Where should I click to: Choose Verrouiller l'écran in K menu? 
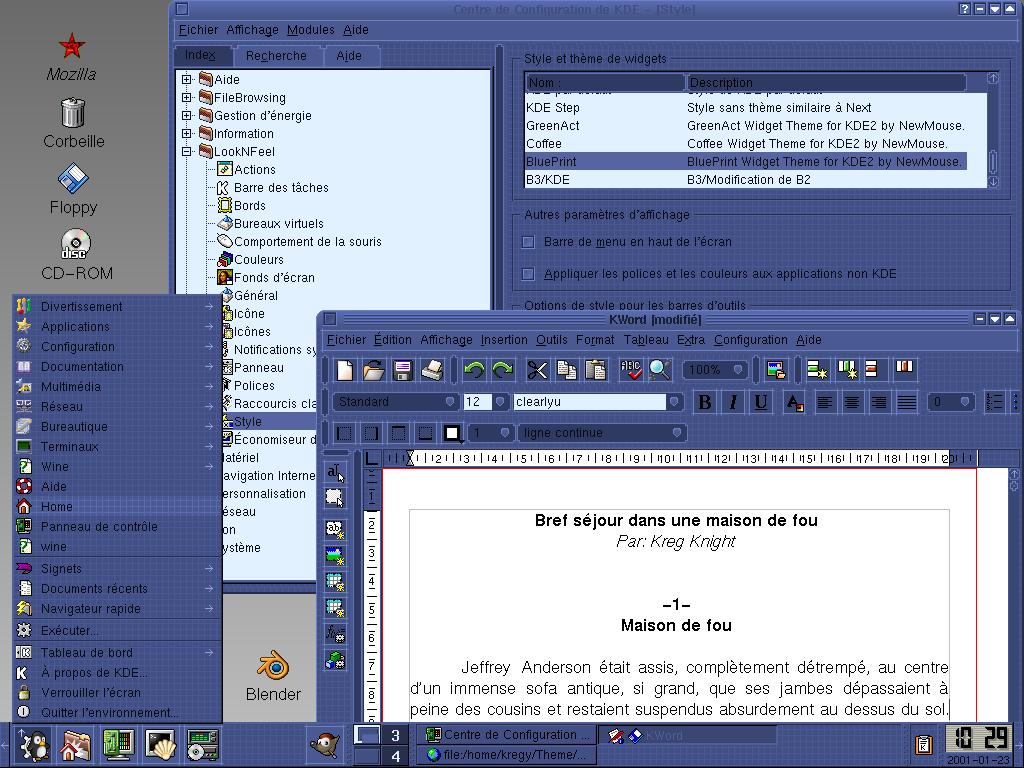pos(118,692)
